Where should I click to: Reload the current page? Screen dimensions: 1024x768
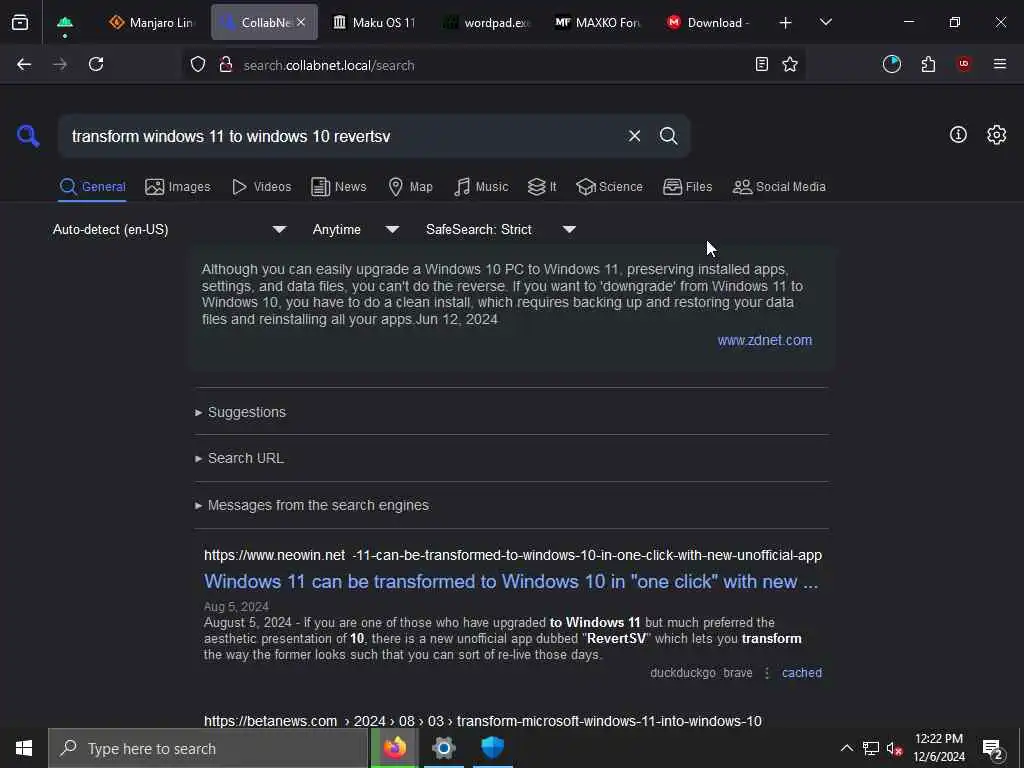pos(96,64)
